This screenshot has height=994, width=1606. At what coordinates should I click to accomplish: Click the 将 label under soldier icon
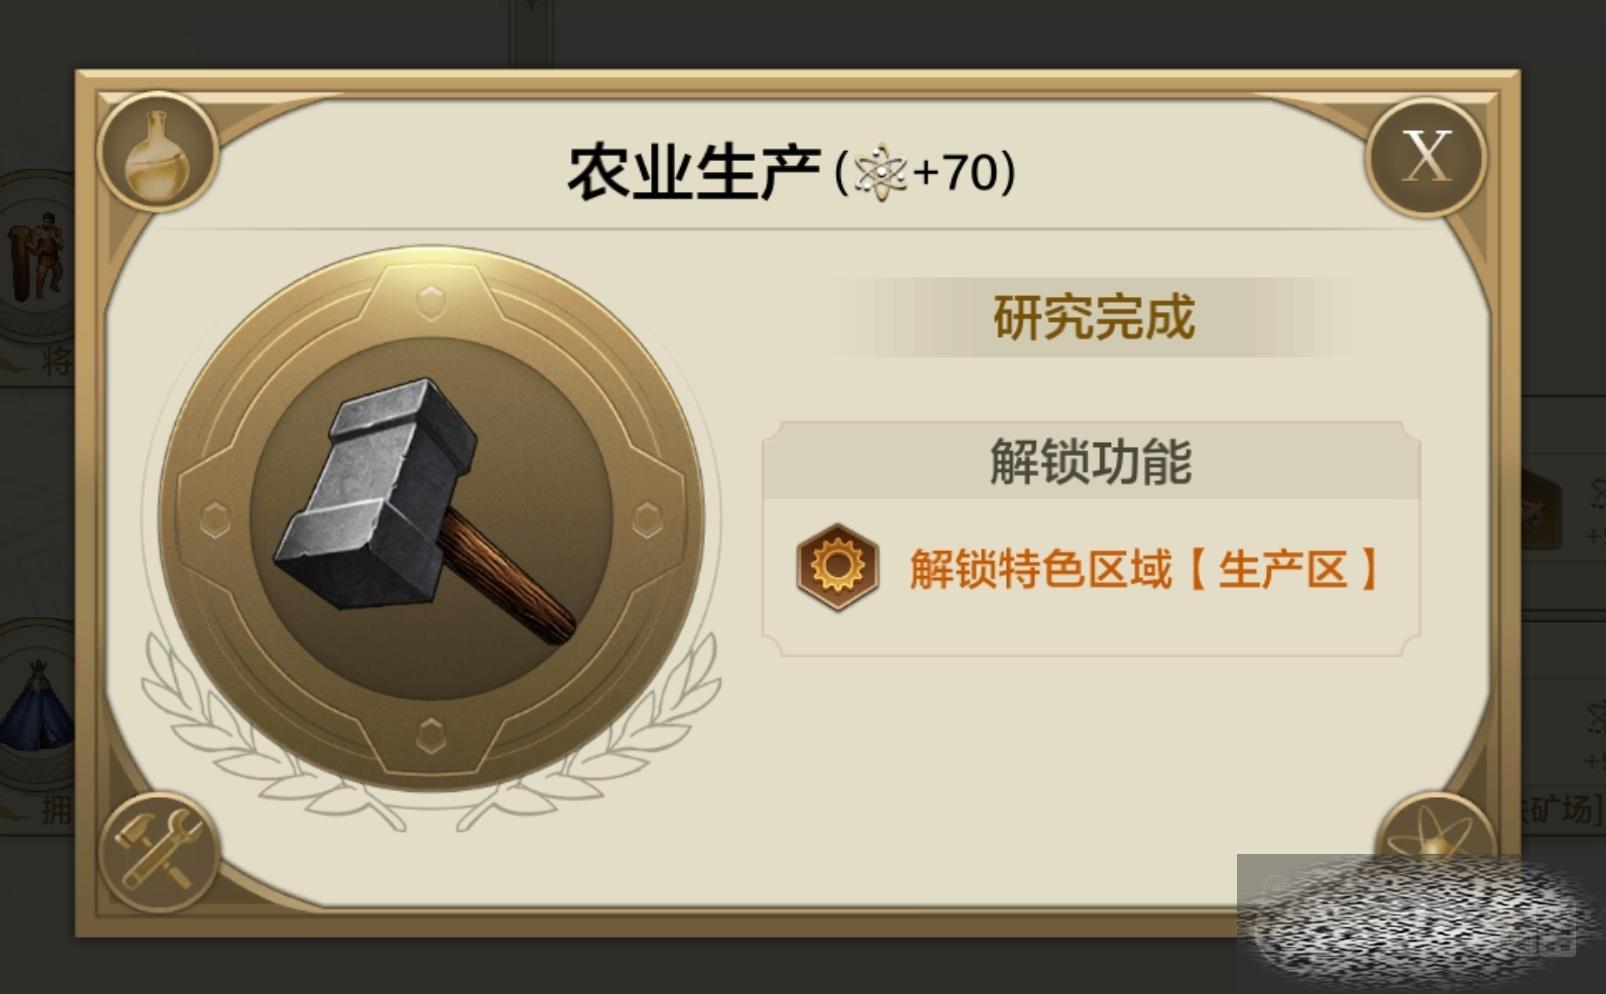coord(57,359)
